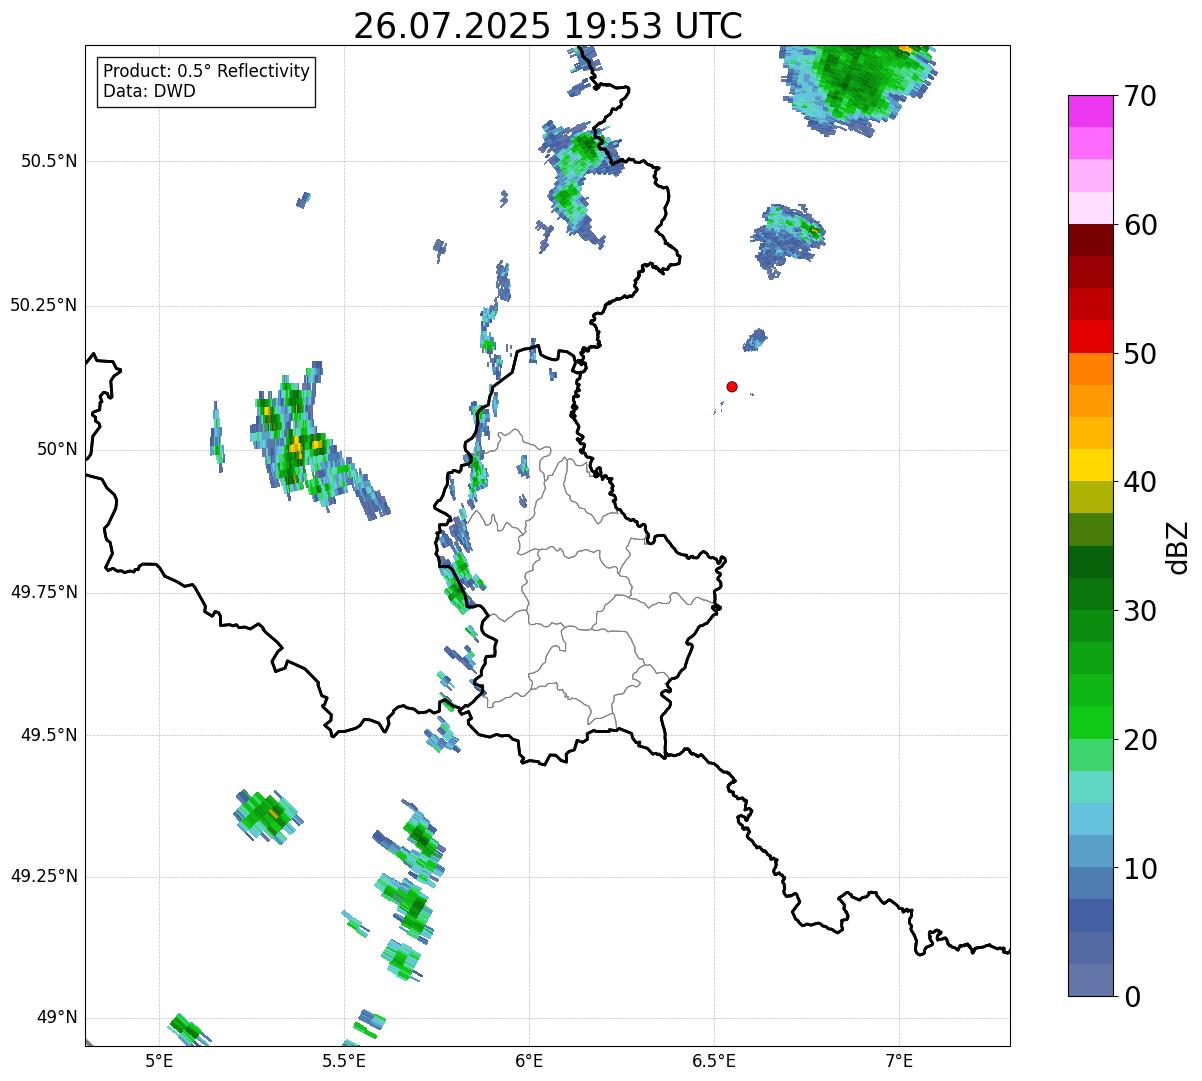Image resolution: width=1202 pixels, height=1081 pixels.
Task: Click the 30 dBZ colorbar tick label
Action: tap(1139, 611)
